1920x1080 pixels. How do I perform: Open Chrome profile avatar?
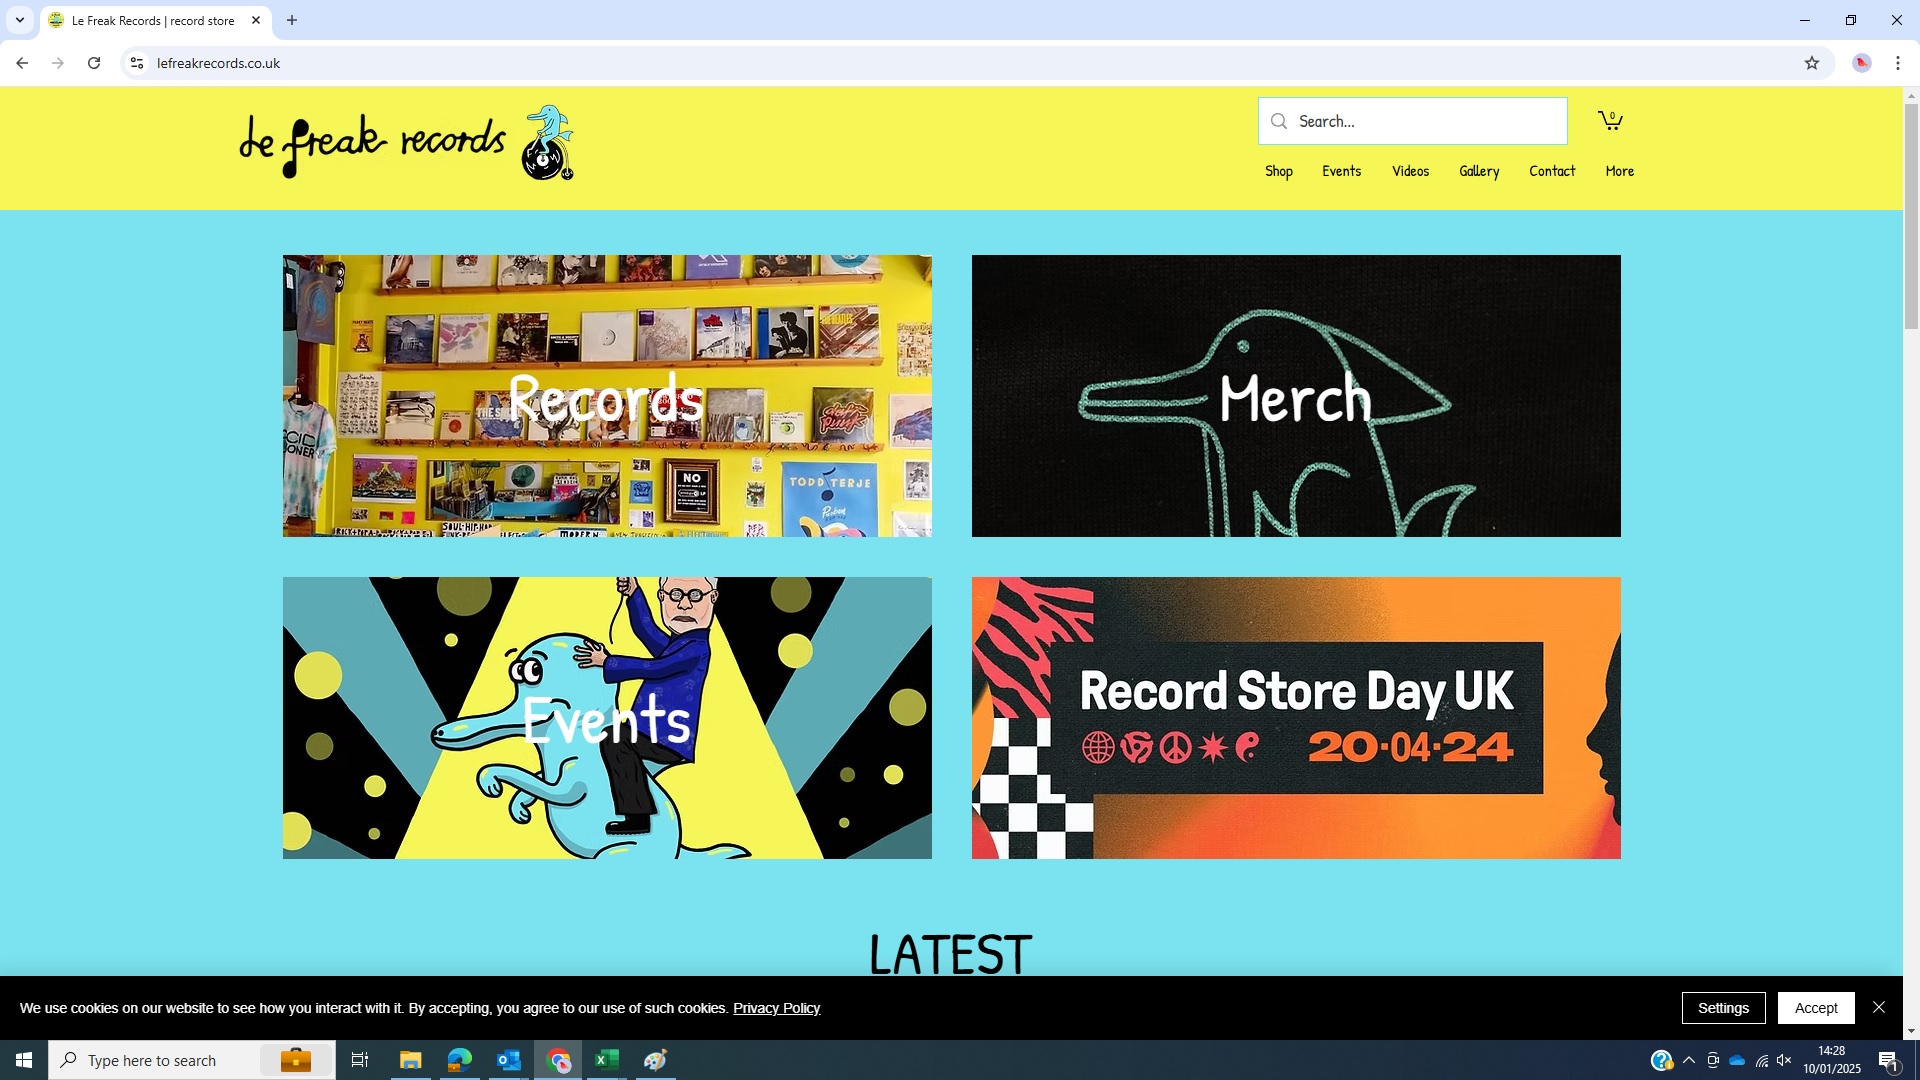(x=1861, y=63)
